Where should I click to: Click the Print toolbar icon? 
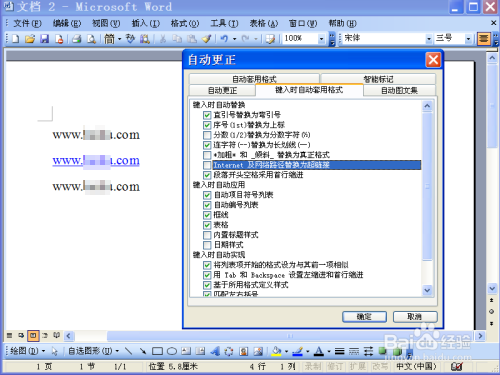[77, 39]
